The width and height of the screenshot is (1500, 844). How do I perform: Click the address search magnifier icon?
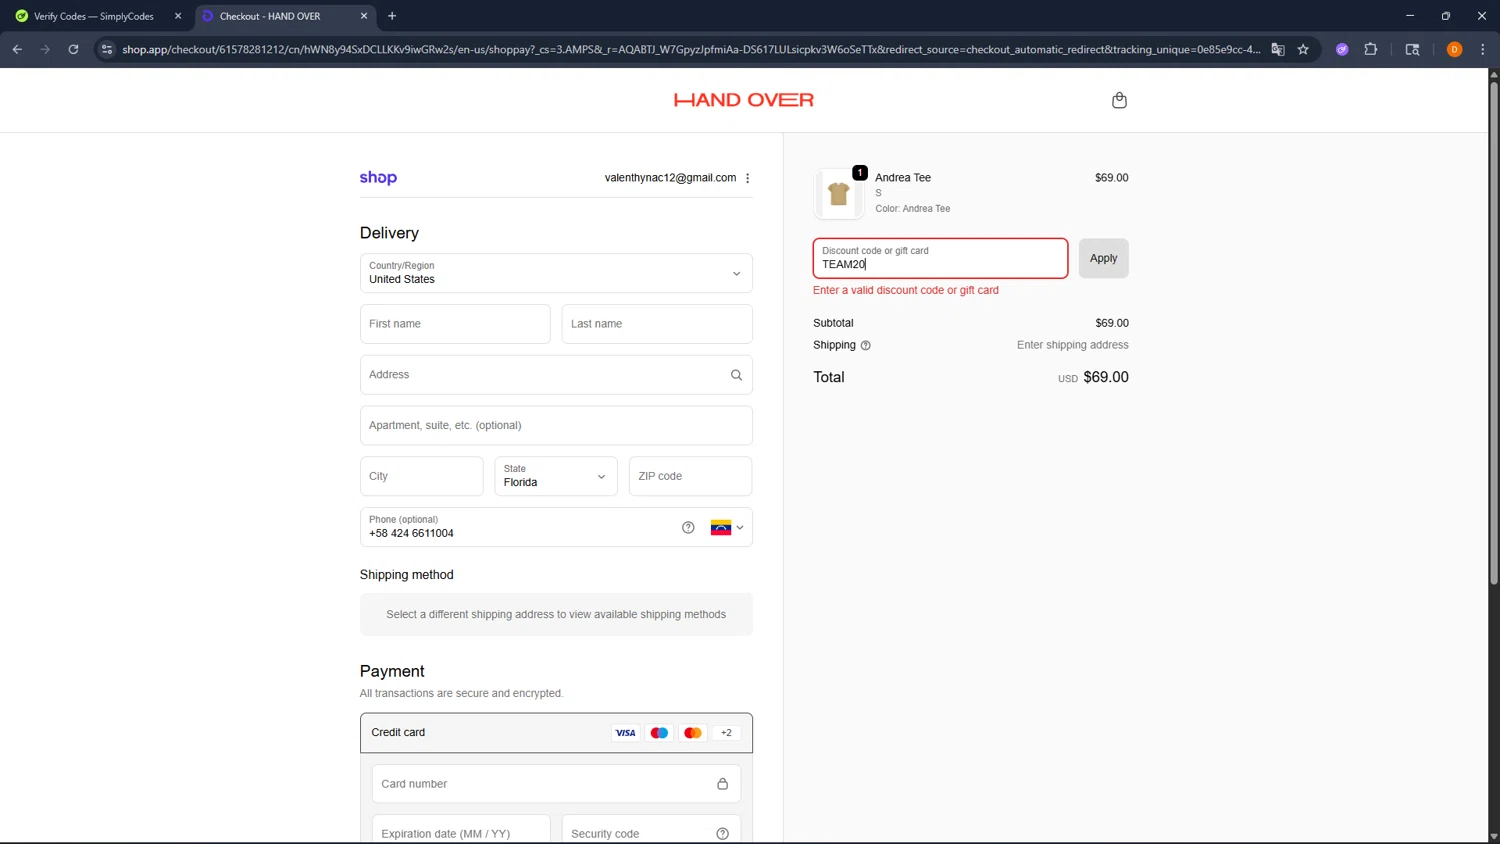pos(736,375)
